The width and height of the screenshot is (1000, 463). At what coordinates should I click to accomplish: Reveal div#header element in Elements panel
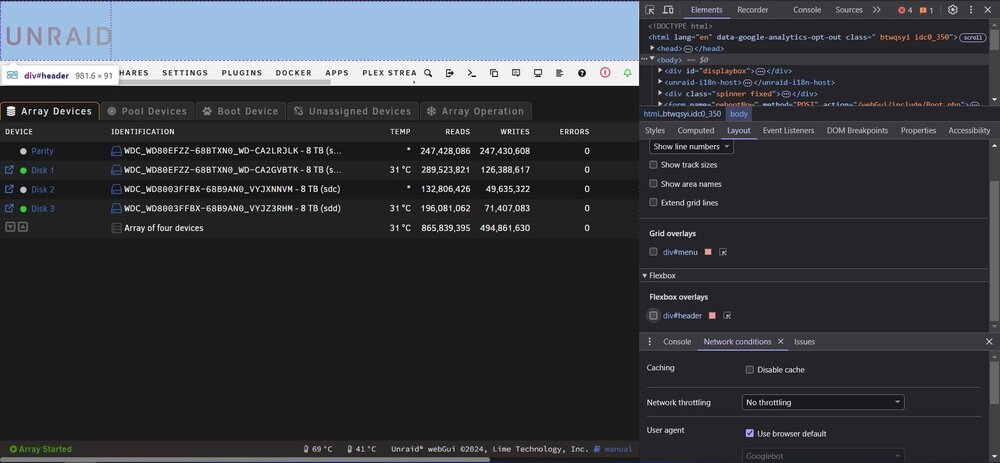coord(726,316)
